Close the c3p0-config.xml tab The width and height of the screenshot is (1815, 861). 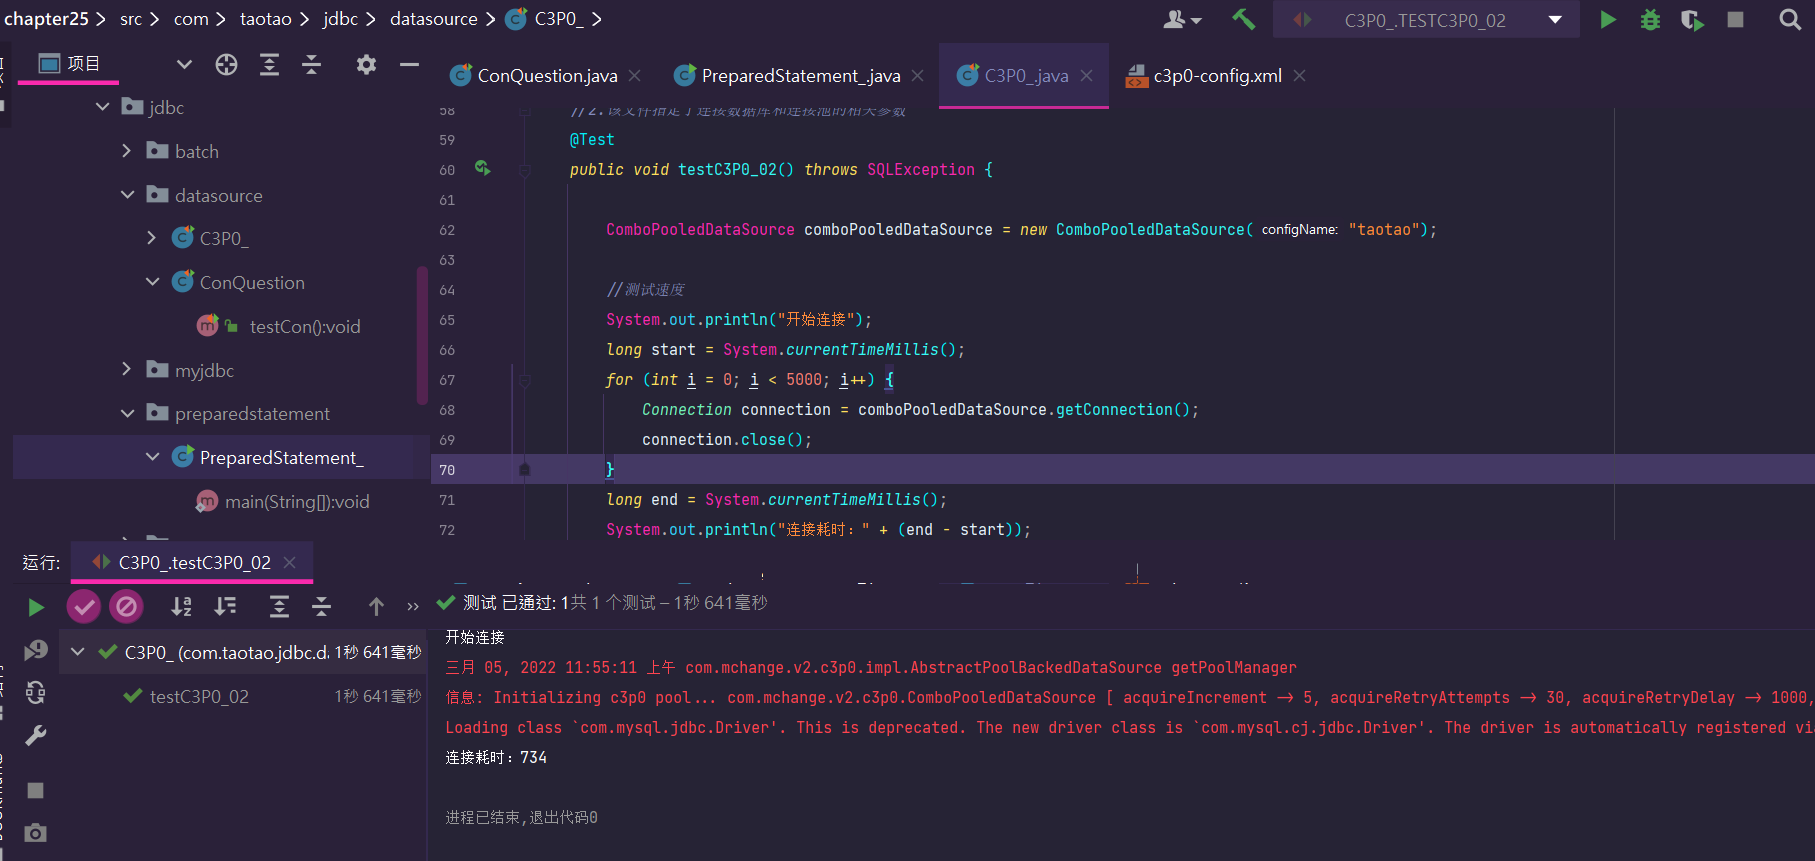pyautogui.click(x=1299, y=75)
